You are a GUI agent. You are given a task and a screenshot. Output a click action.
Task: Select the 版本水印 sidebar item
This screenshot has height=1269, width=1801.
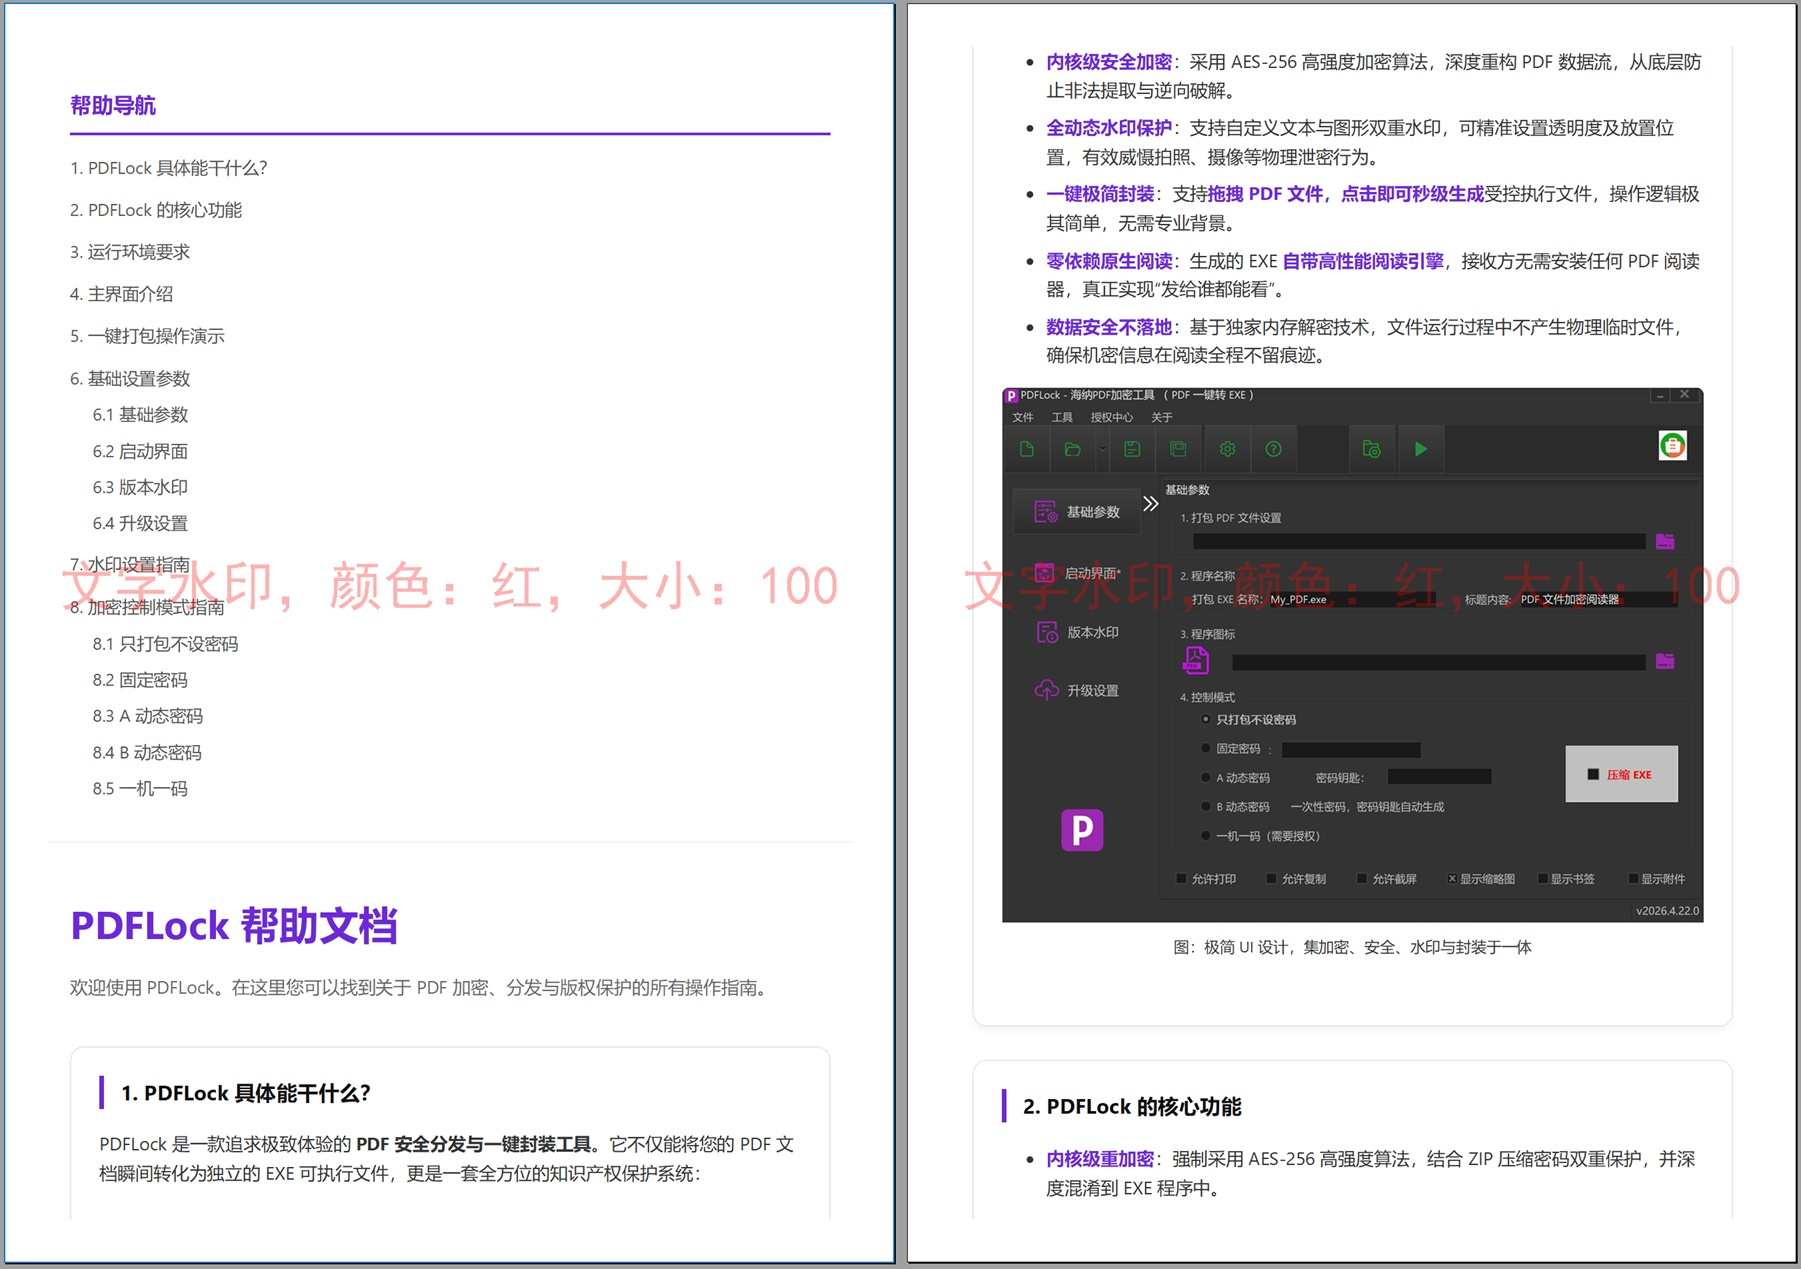tap(1077, 632)
